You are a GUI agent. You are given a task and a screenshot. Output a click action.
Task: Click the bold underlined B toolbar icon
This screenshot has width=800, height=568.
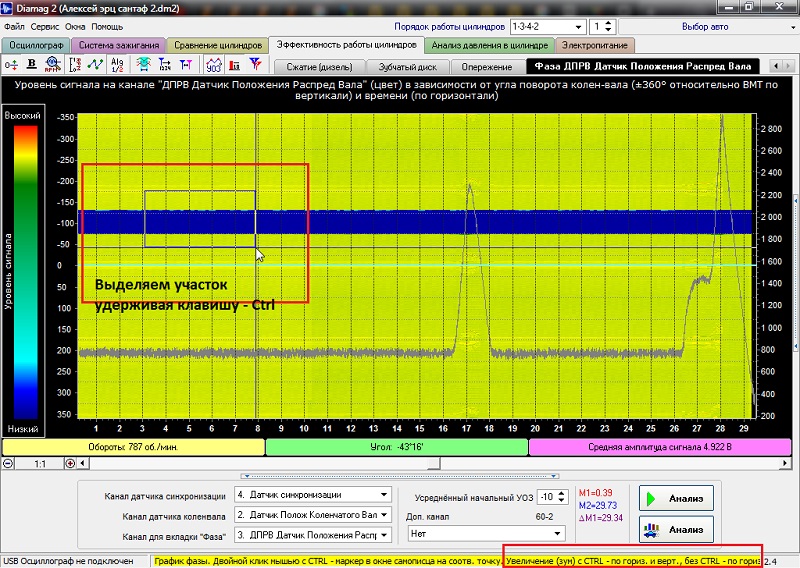tap(32, 64)
